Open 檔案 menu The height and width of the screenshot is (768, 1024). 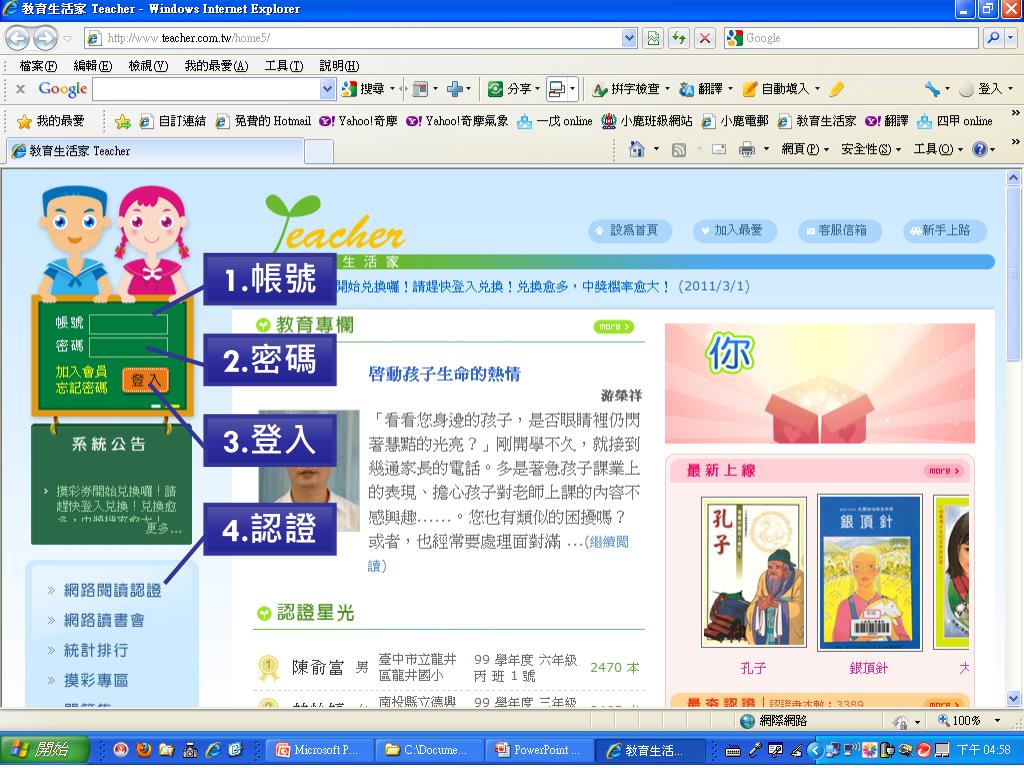[x=38, y=66]
